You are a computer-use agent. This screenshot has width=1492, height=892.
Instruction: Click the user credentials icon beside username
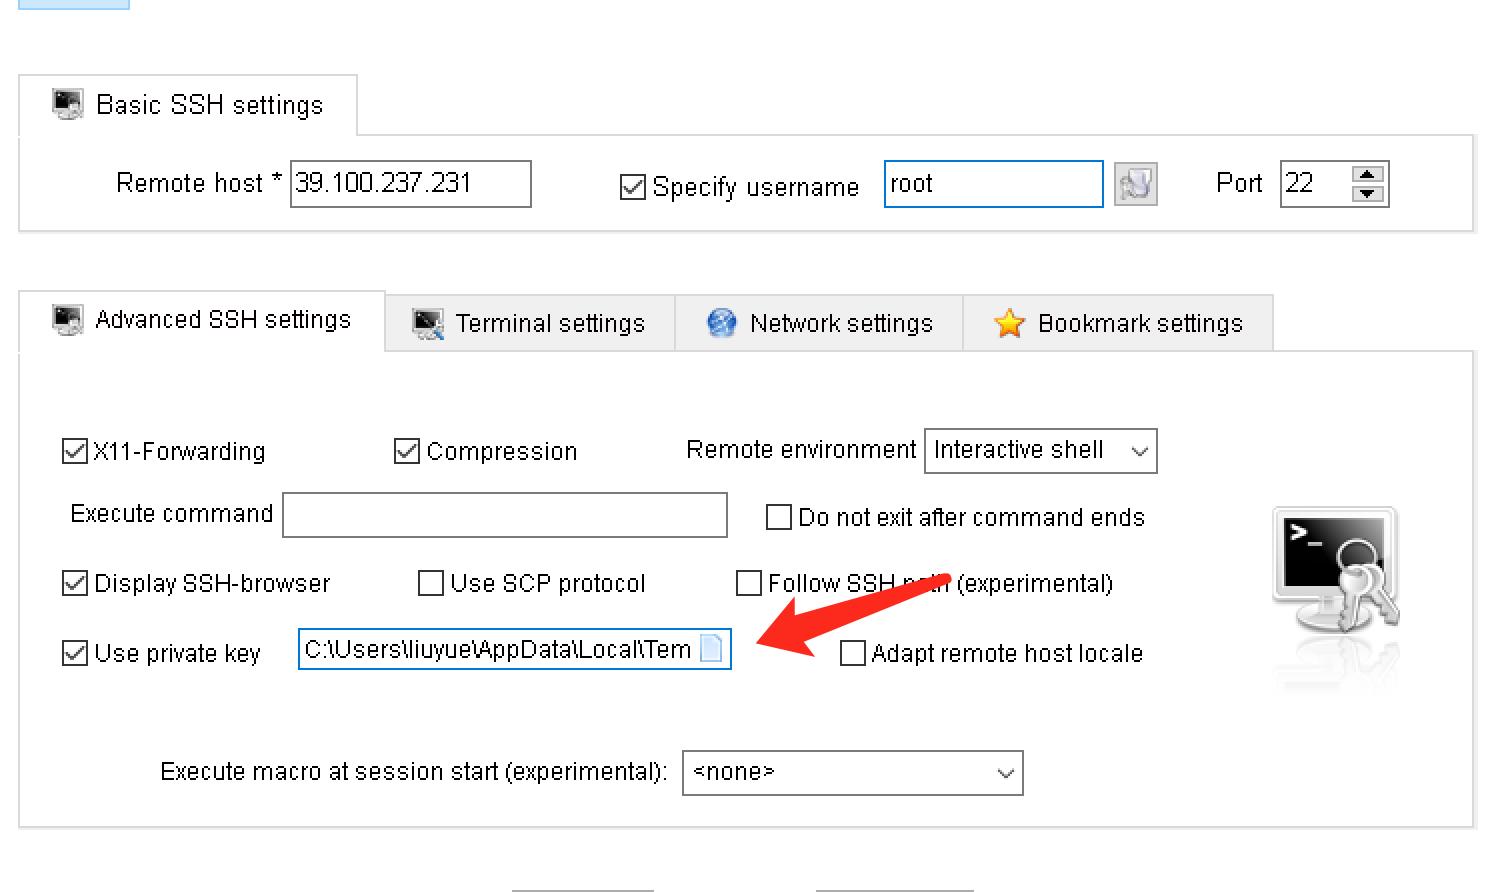click(1135, 184)
